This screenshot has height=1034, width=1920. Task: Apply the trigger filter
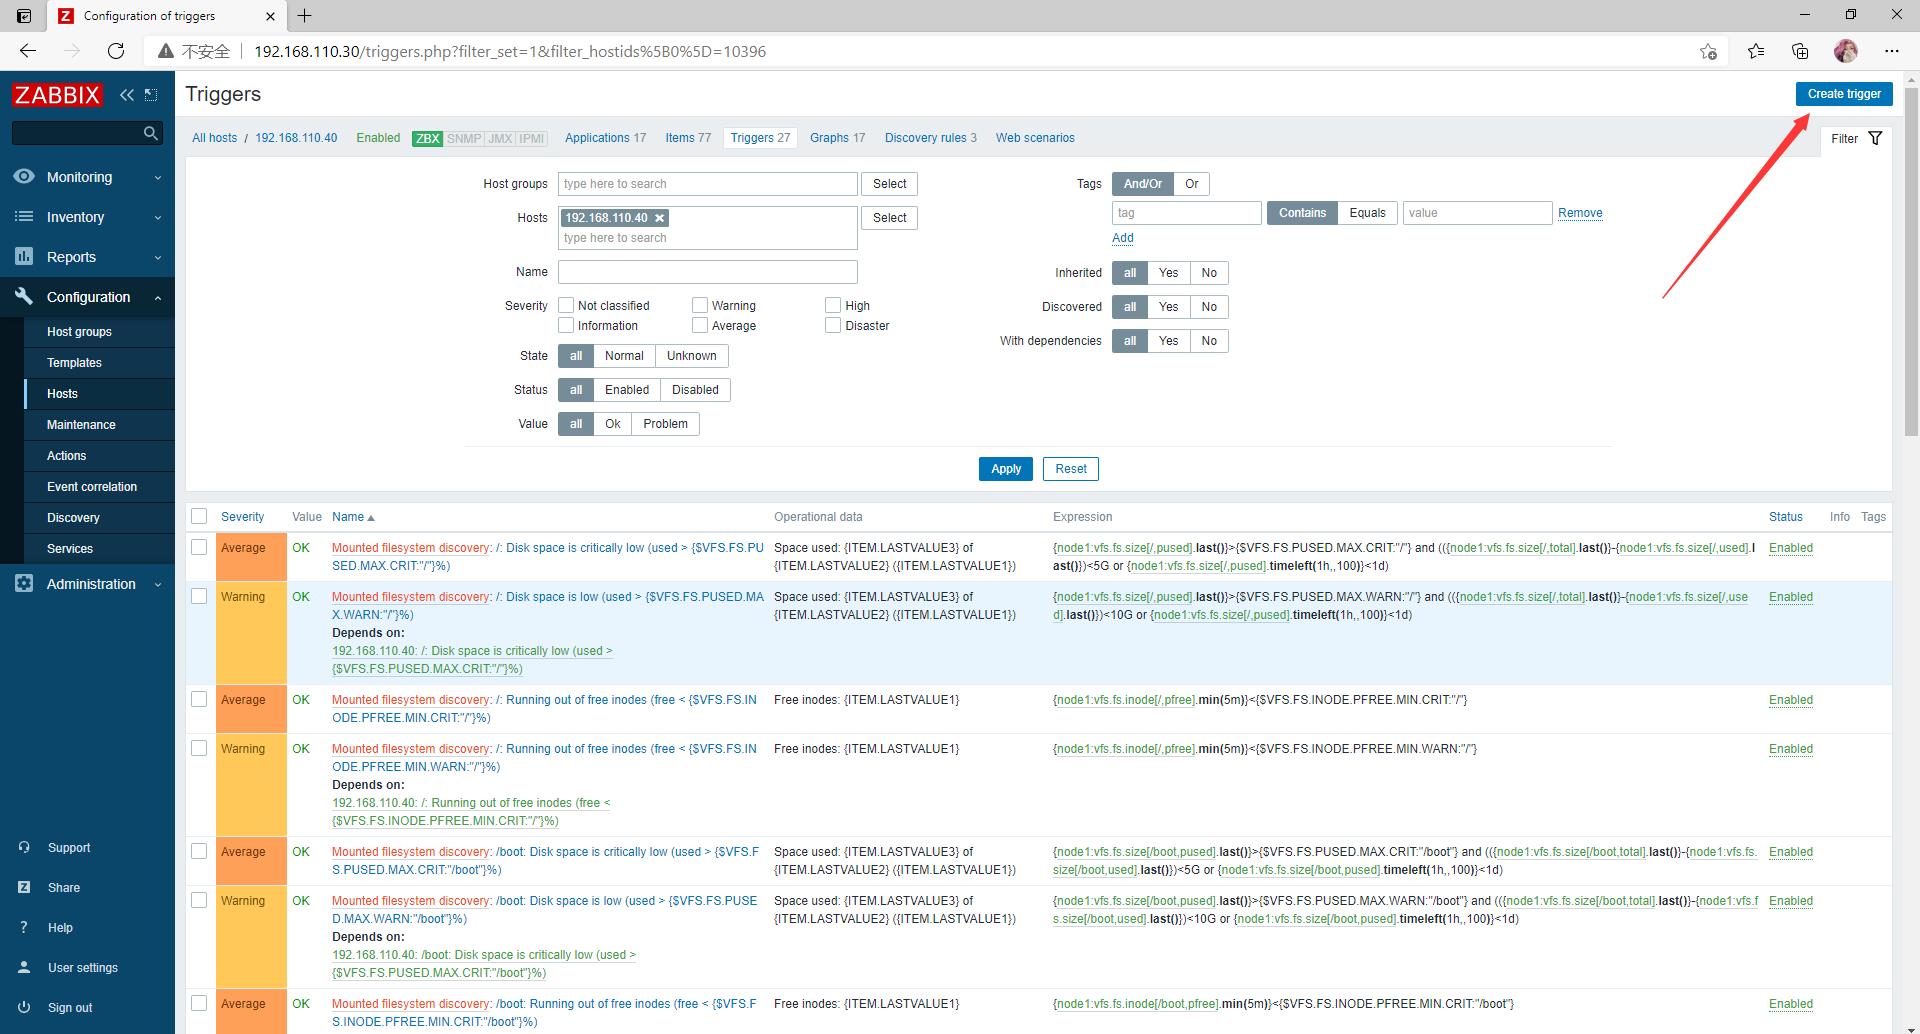point(1005,469)
